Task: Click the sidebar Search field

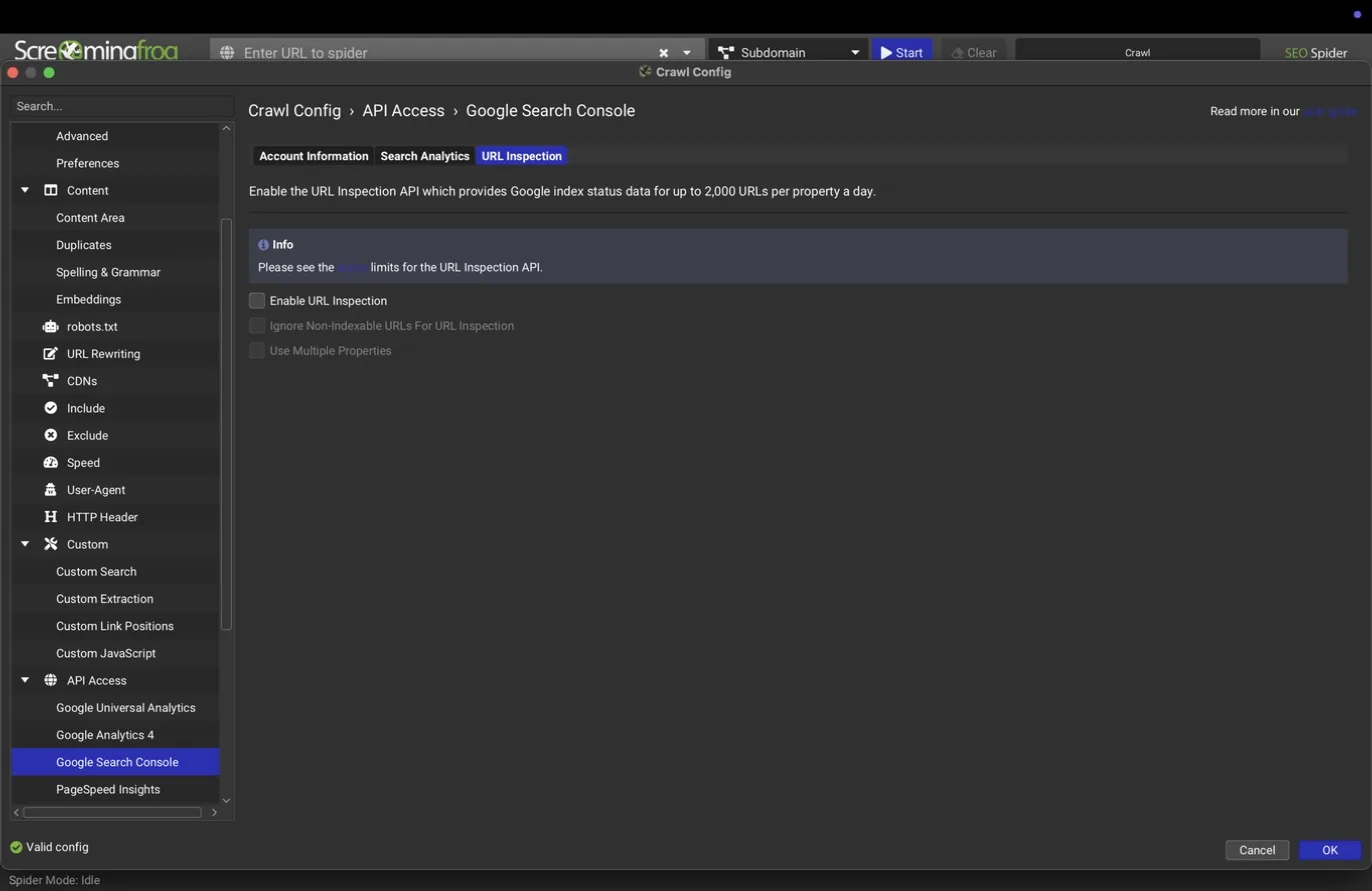Action: coord(122,106)
